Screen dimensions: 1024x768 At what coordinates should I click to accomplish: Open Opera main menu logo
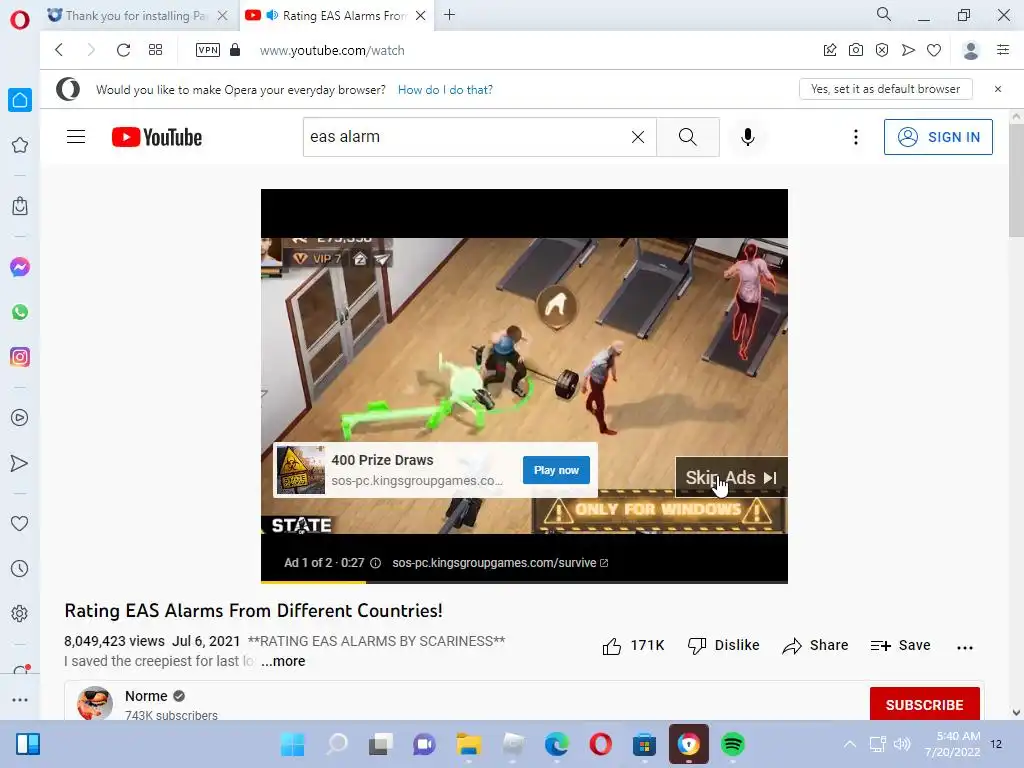(x=20, y=20)
